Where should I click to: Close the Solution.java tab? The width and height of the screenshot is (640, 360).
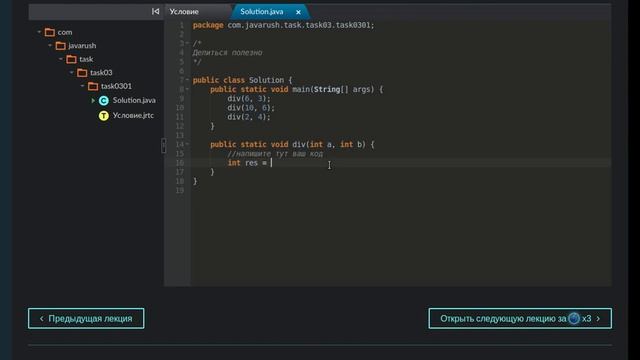tap(298, 12)
